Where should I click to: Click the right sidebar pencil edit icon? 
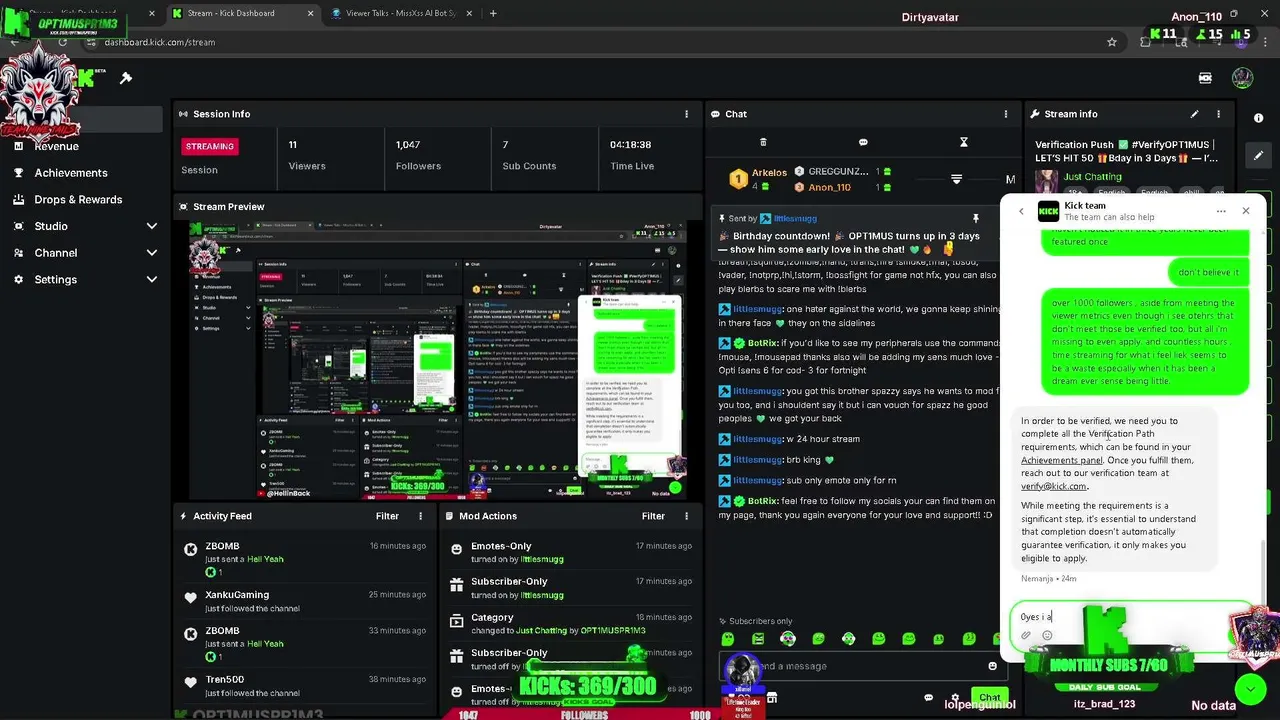(1258, 156)
